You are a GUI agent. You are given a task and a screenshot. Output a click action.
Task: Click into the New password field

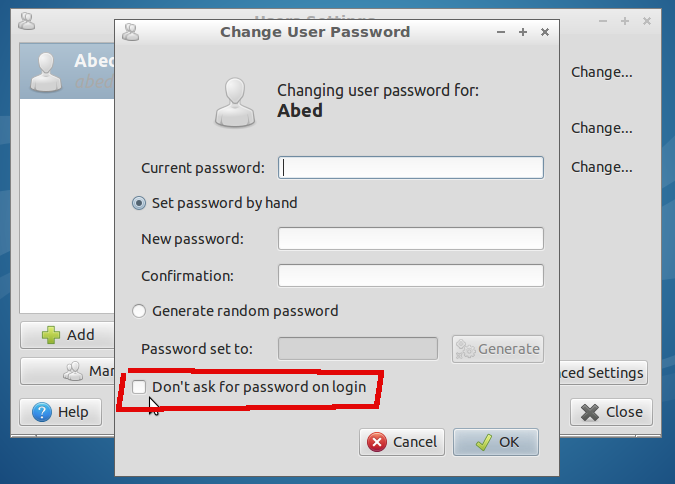pyautogui.click(x=411, y=239)
